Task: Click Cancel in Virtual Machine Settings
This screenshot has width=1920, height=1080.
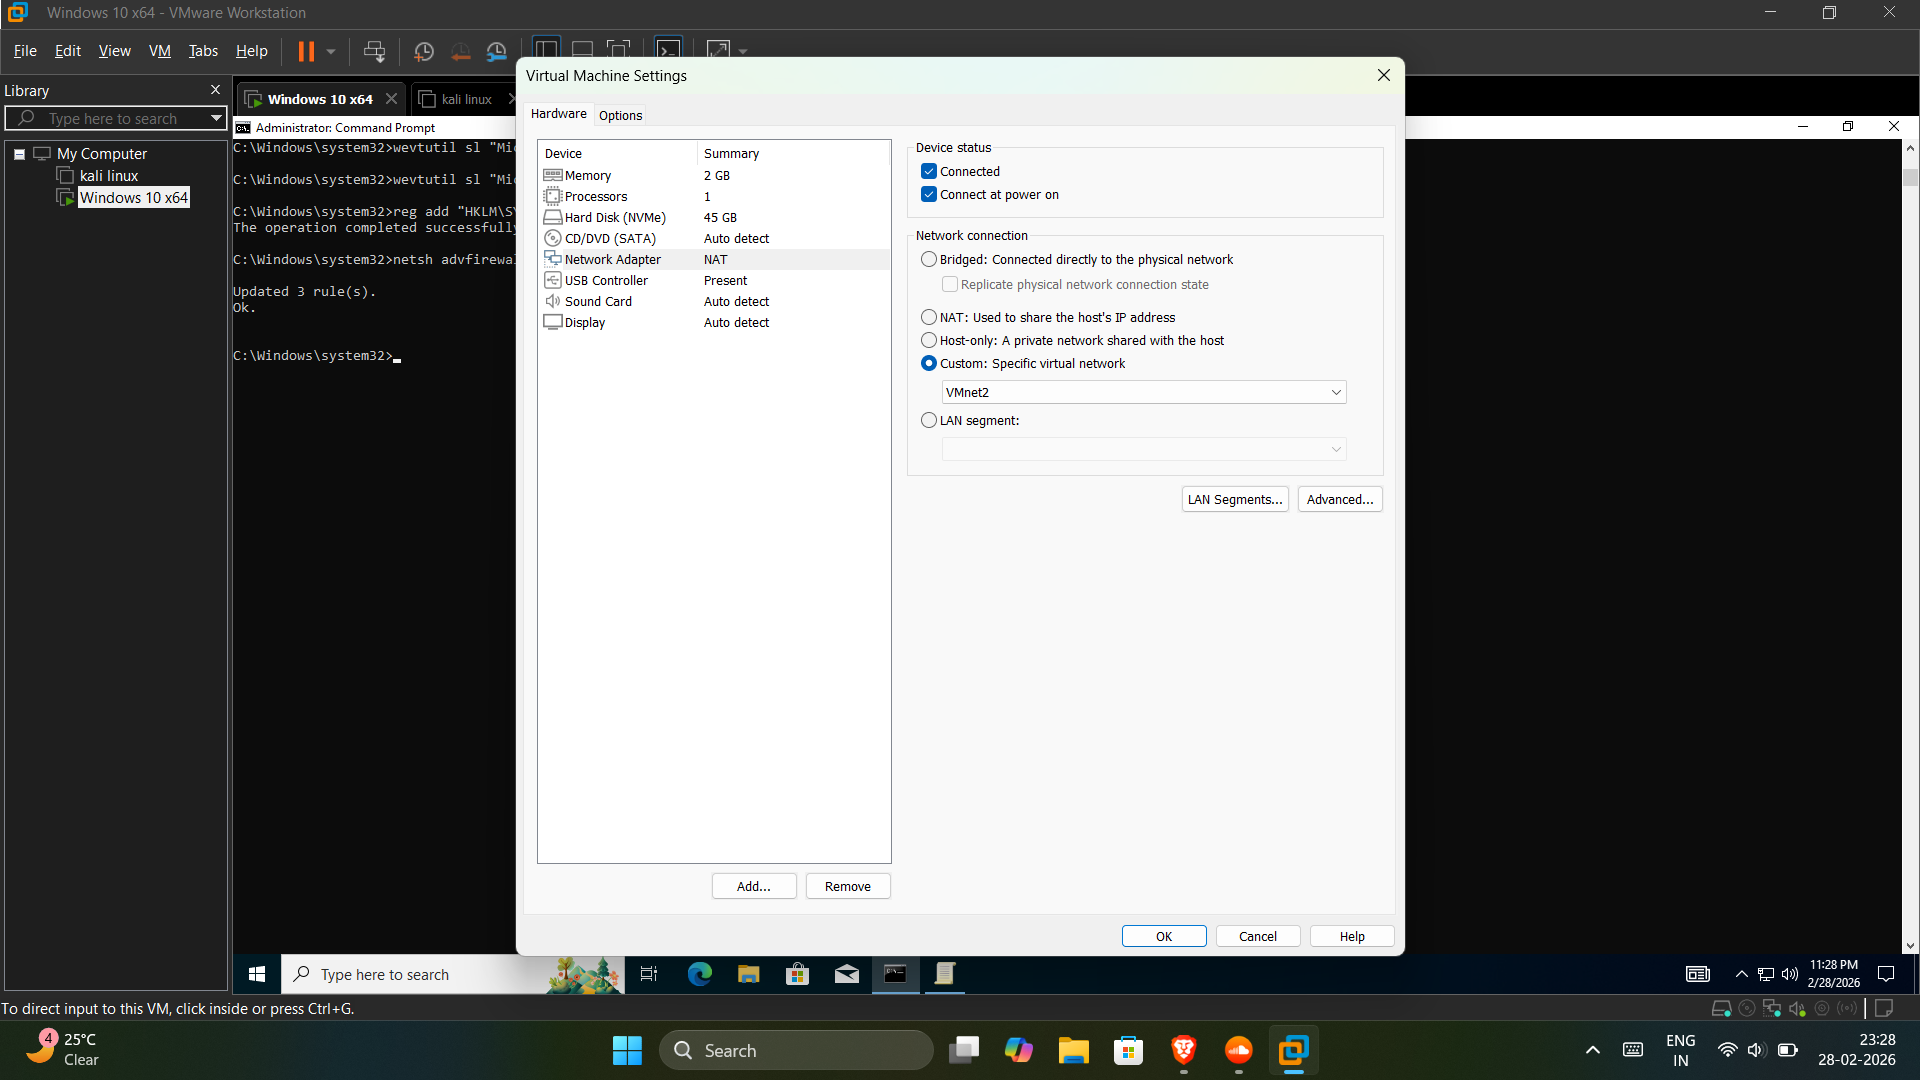Action: click(x=1258, y=936)
